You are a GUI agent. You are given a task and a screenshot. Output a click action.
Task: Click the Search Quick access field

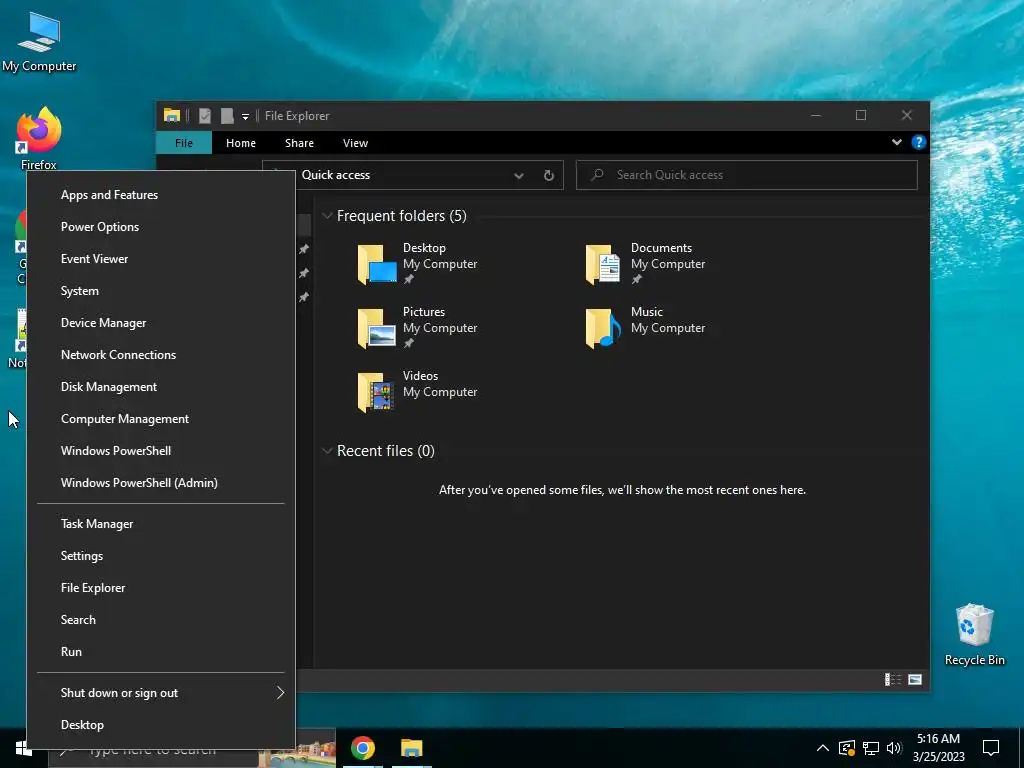click(x=746, y=175)
